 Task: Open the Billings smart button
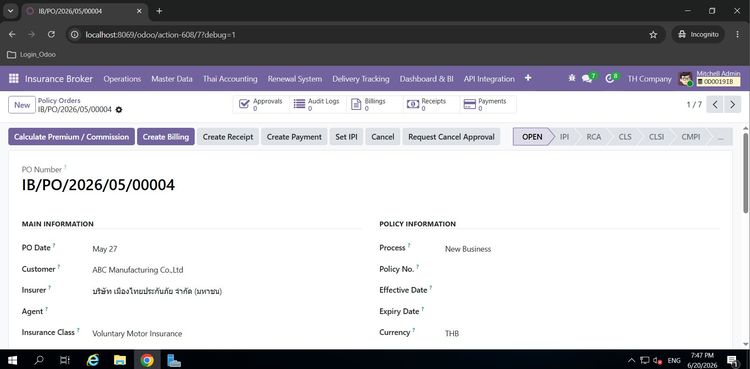coord(374,104)
